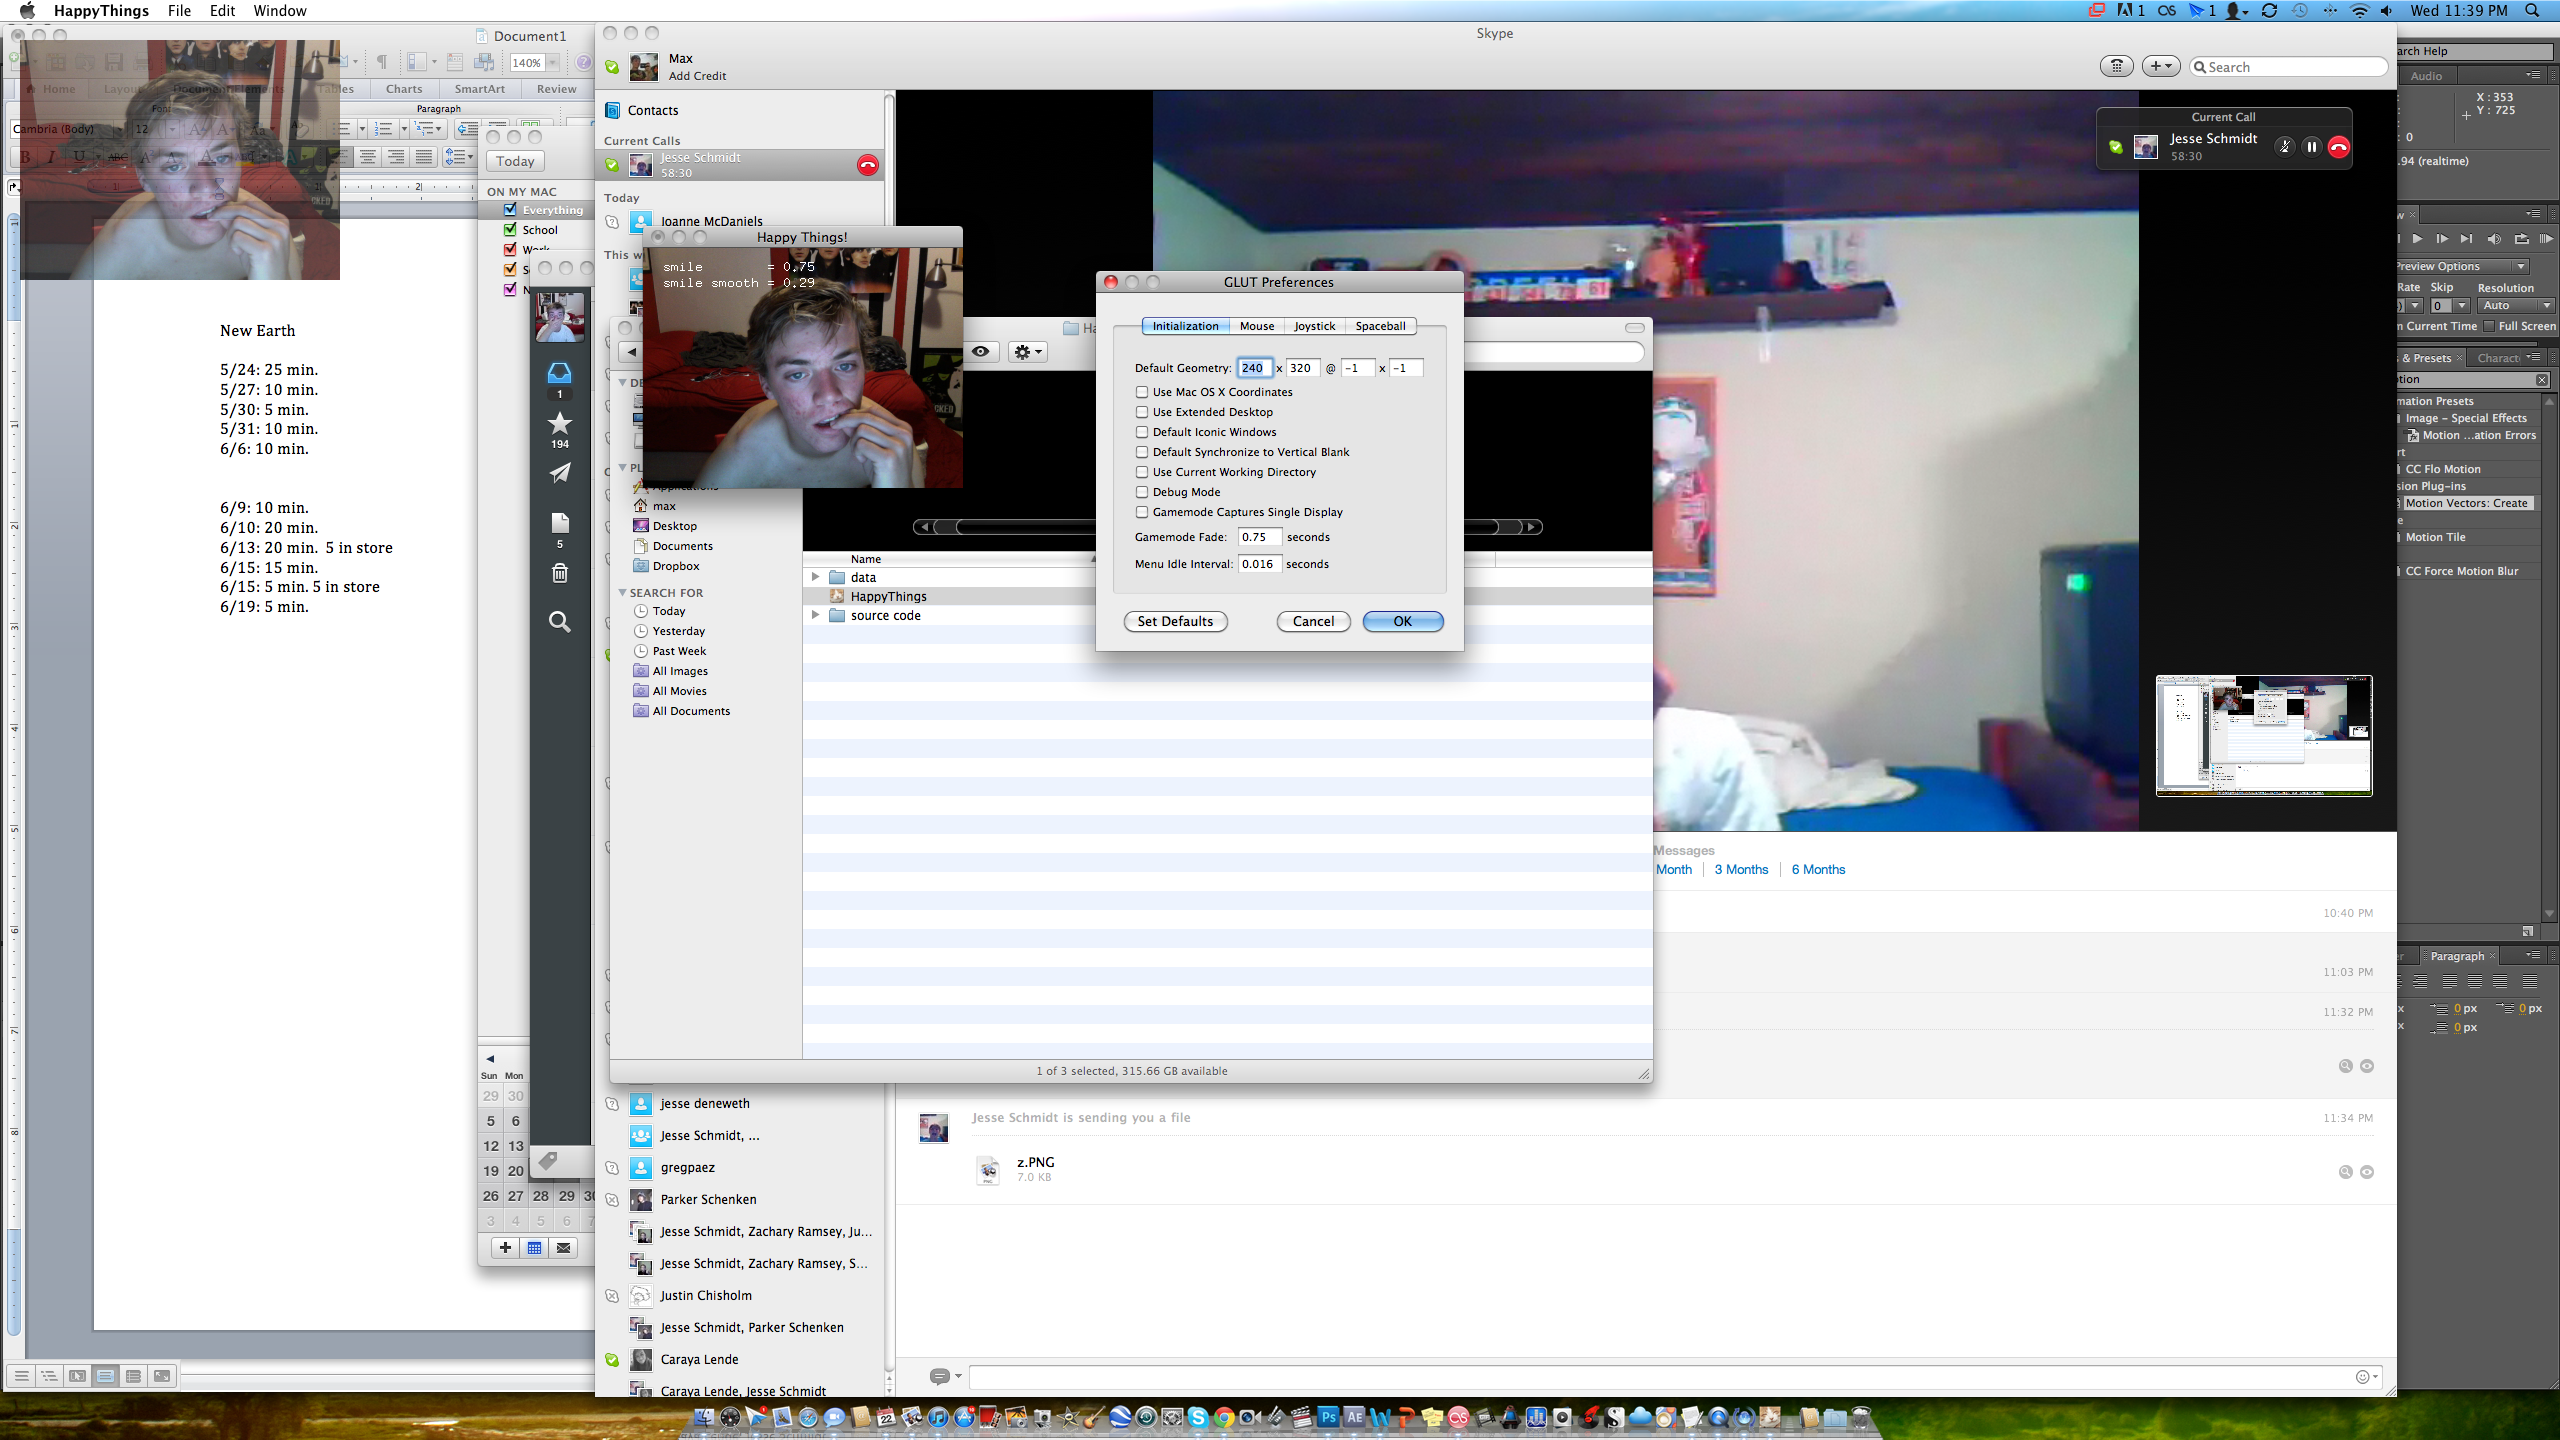Uncheck the School calendar checkbox
Viewport: 2560px width, 1440px height.
(510, 229)
